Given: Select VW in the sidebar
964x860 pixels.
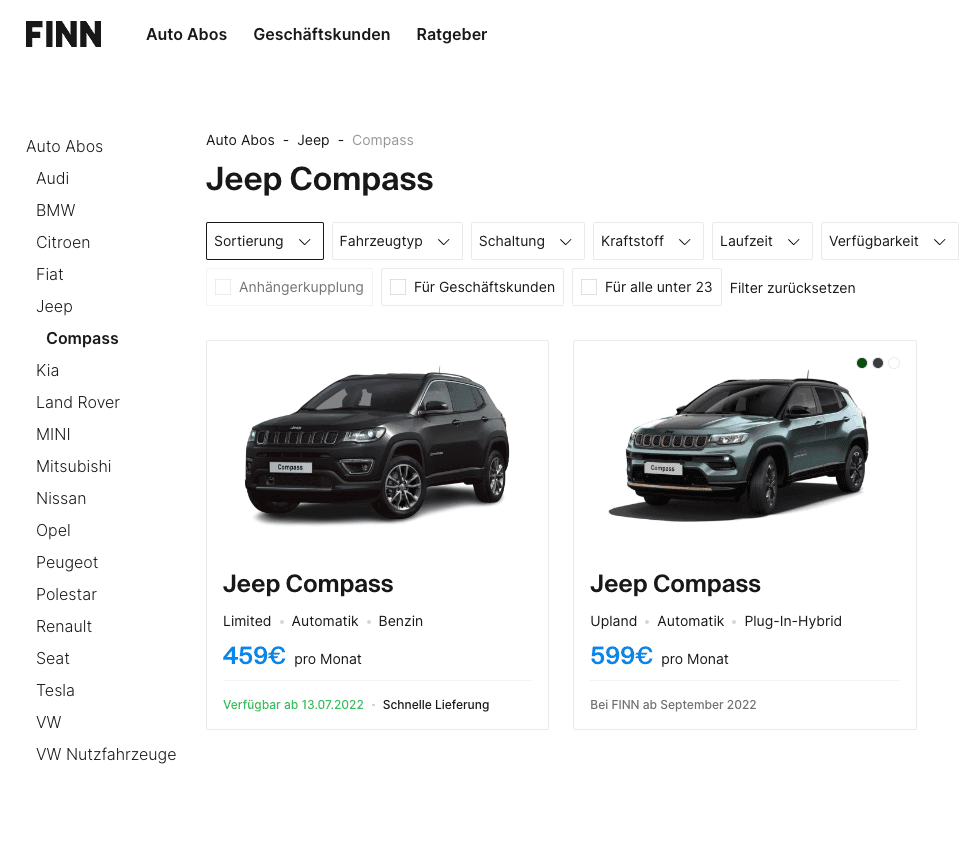Looking at the screenshot, I should tap(49, 722).
